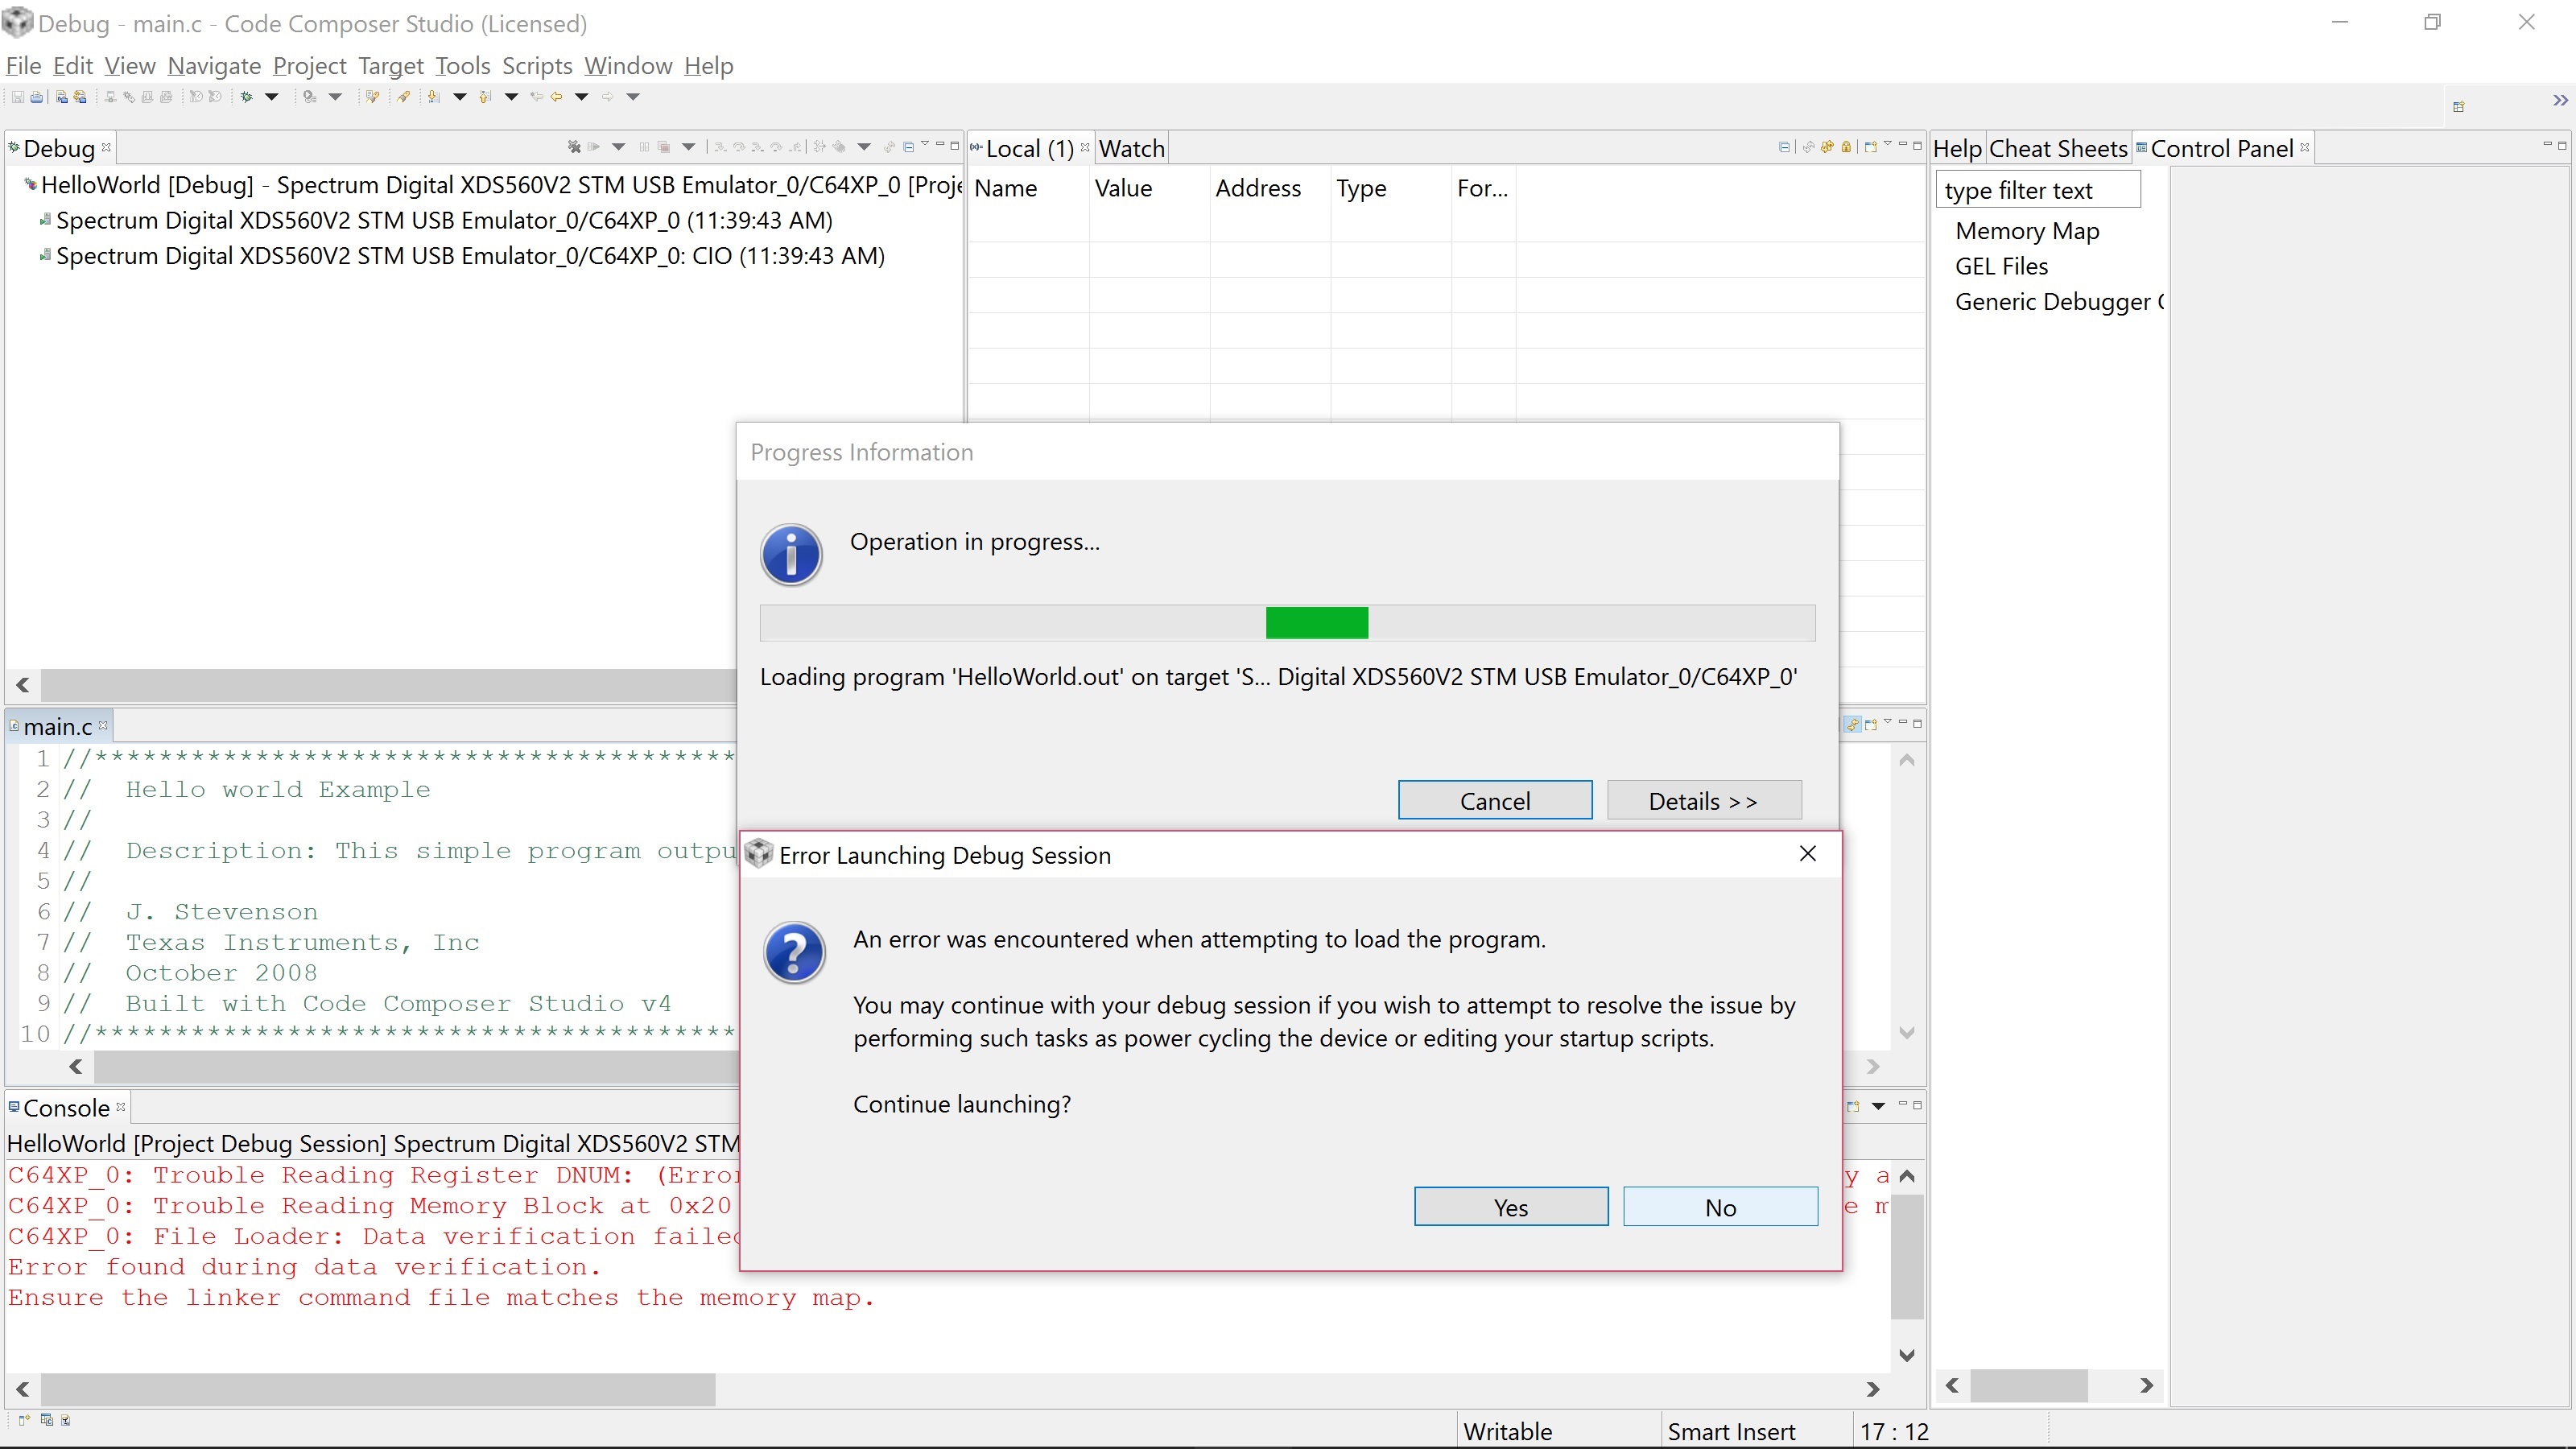This screenshot has width=2576, height=1449.
Task: Click the Suspend pause icon in Debug view
Action: tap(645, 147)
